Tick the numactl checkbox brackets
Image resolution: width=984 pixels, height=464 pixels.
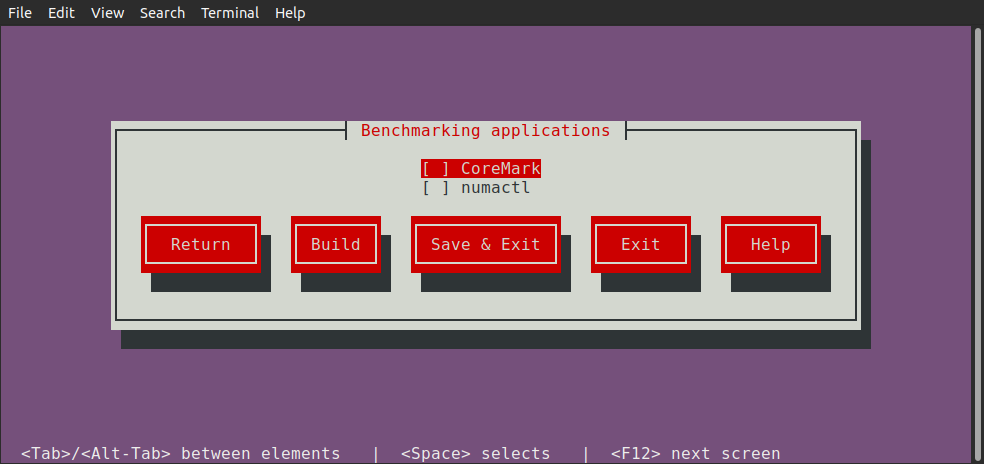click(435, 187)
